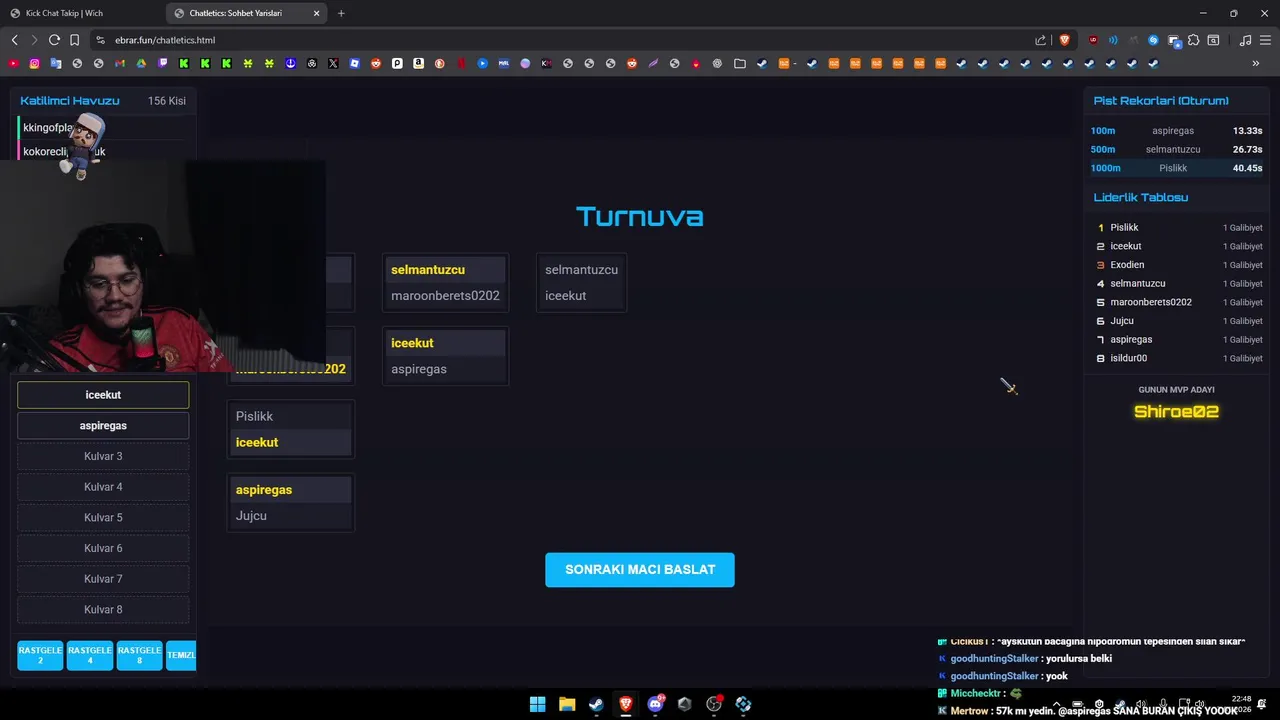Image resolution: width=1280 pixels, height=720 pixels.
Task: Open Discord from the taskbar
Action: point(656,704)
